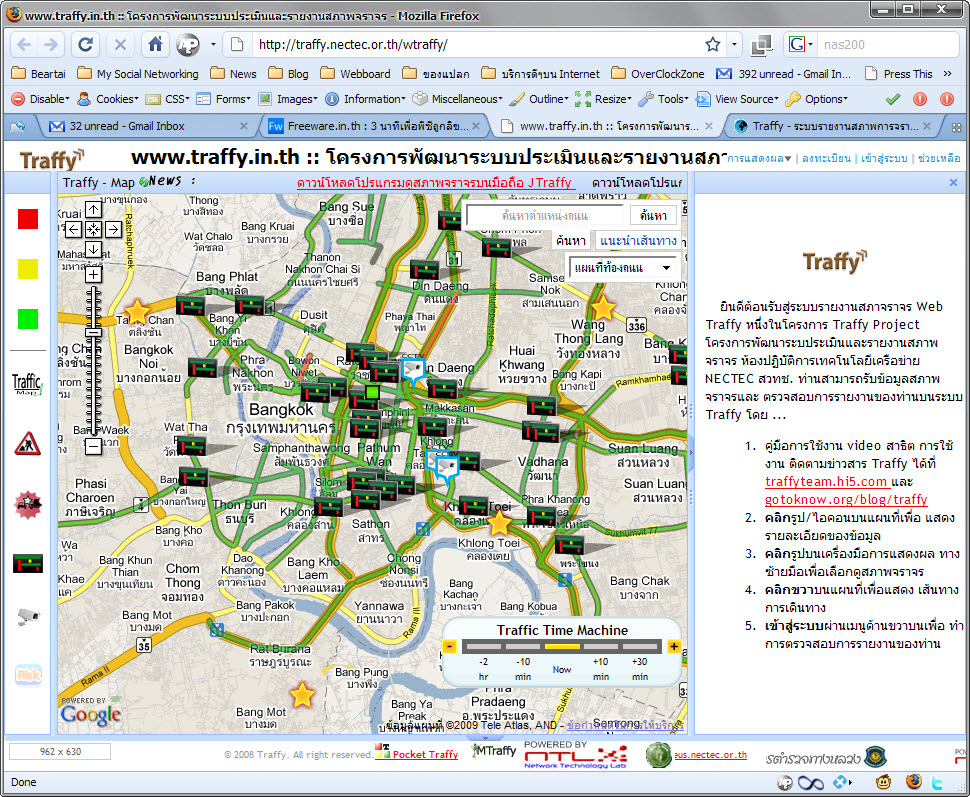Select the แนะนำเส้นทาง route tab on map
This screenshot has height=797, width=970.
coord(638,241)
